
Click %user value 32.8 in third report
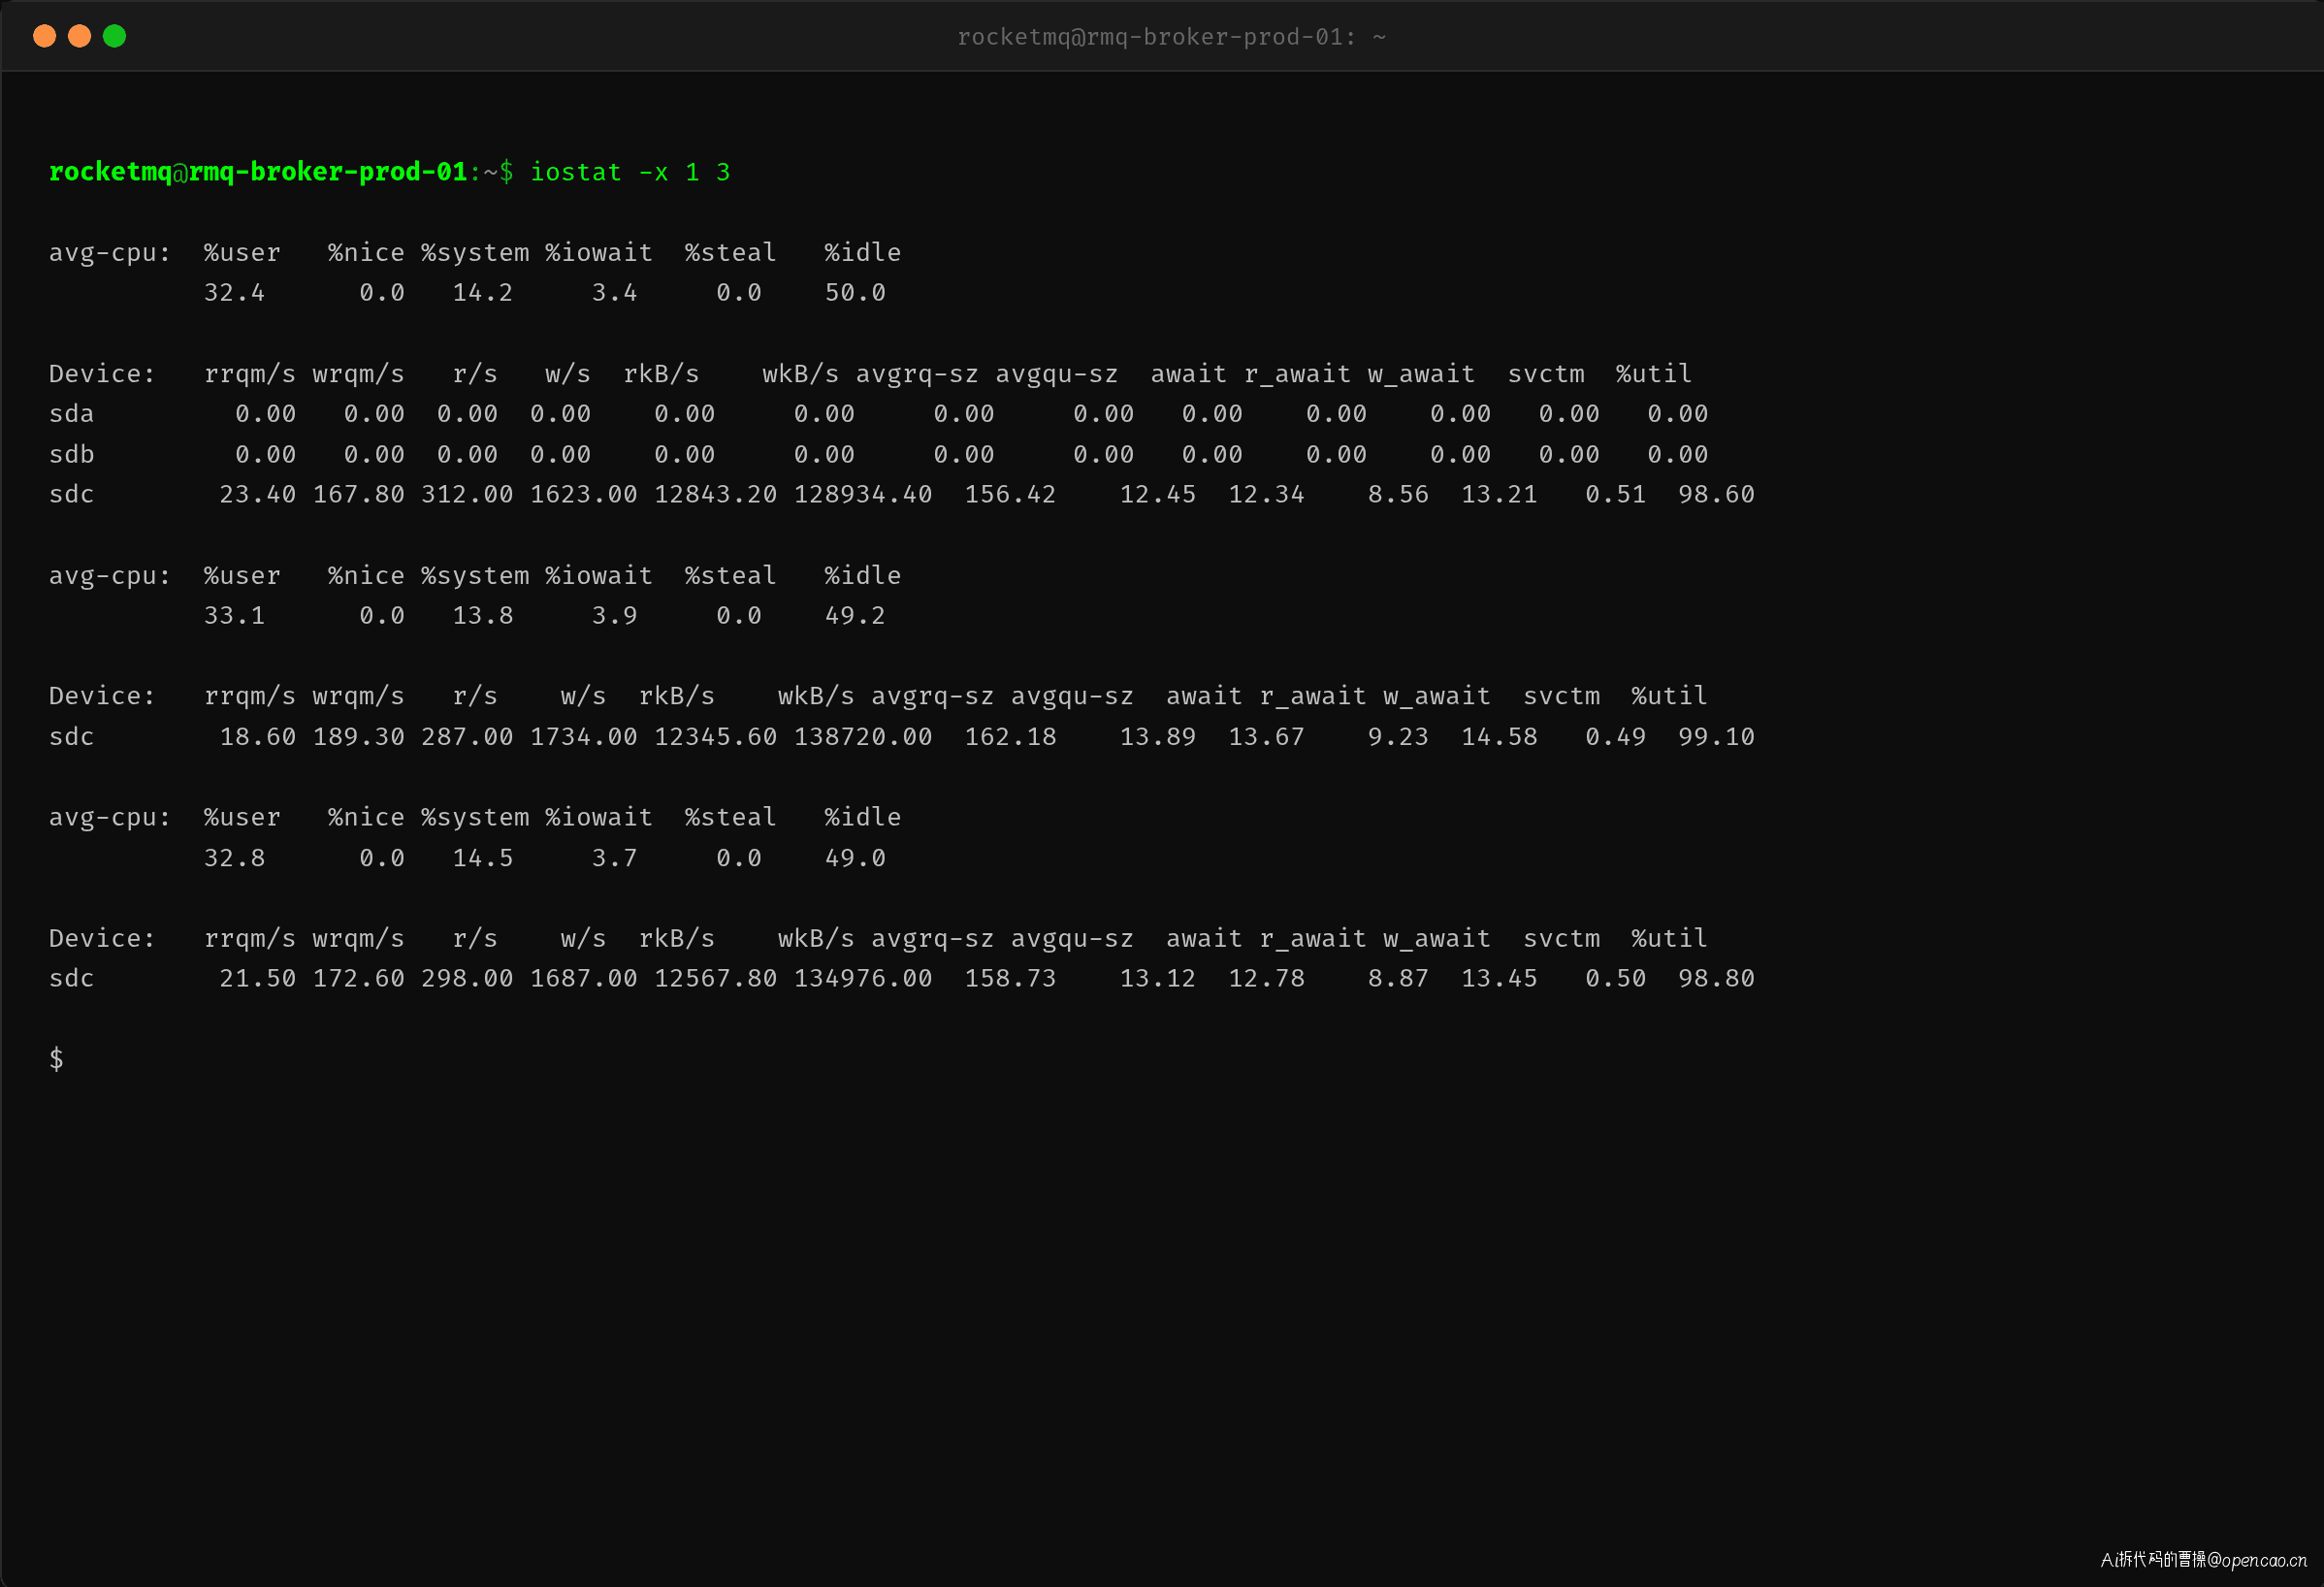(234, 858)
